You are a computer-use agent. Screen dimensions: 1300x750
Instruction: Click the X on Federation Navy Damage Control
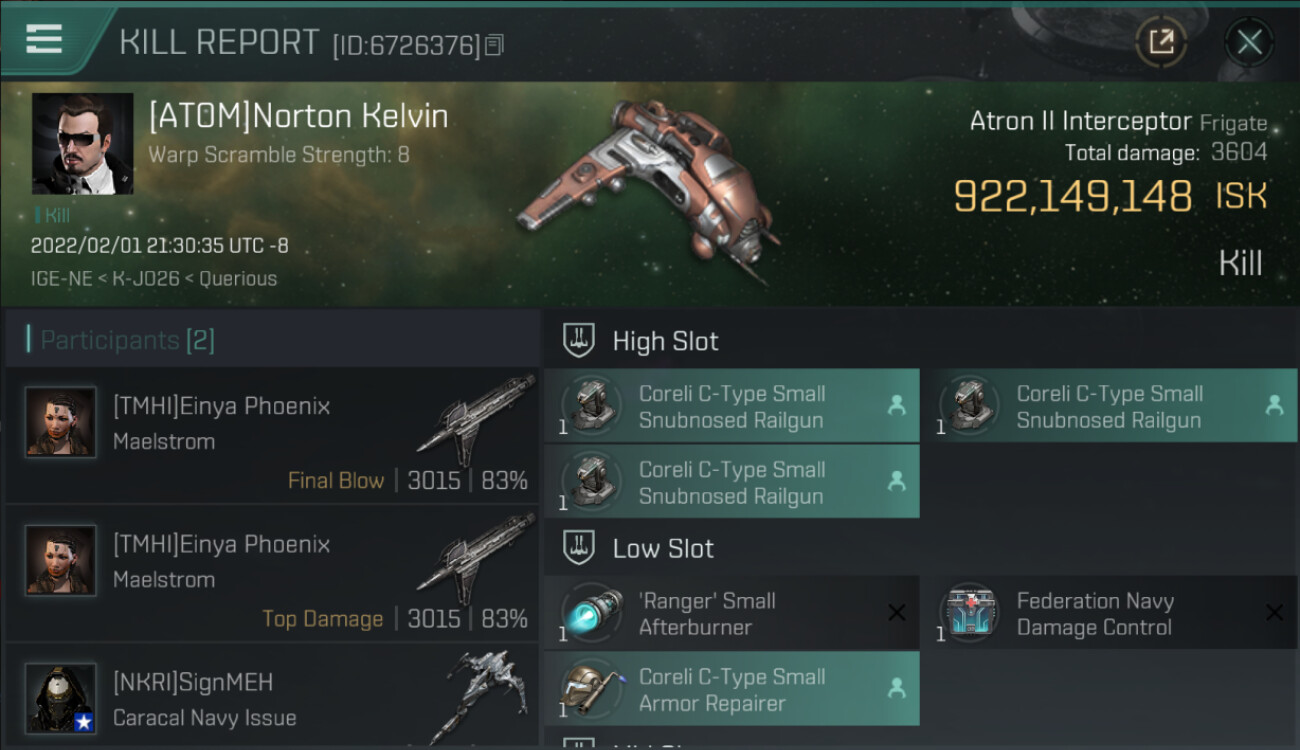(x=1274, y=613)
